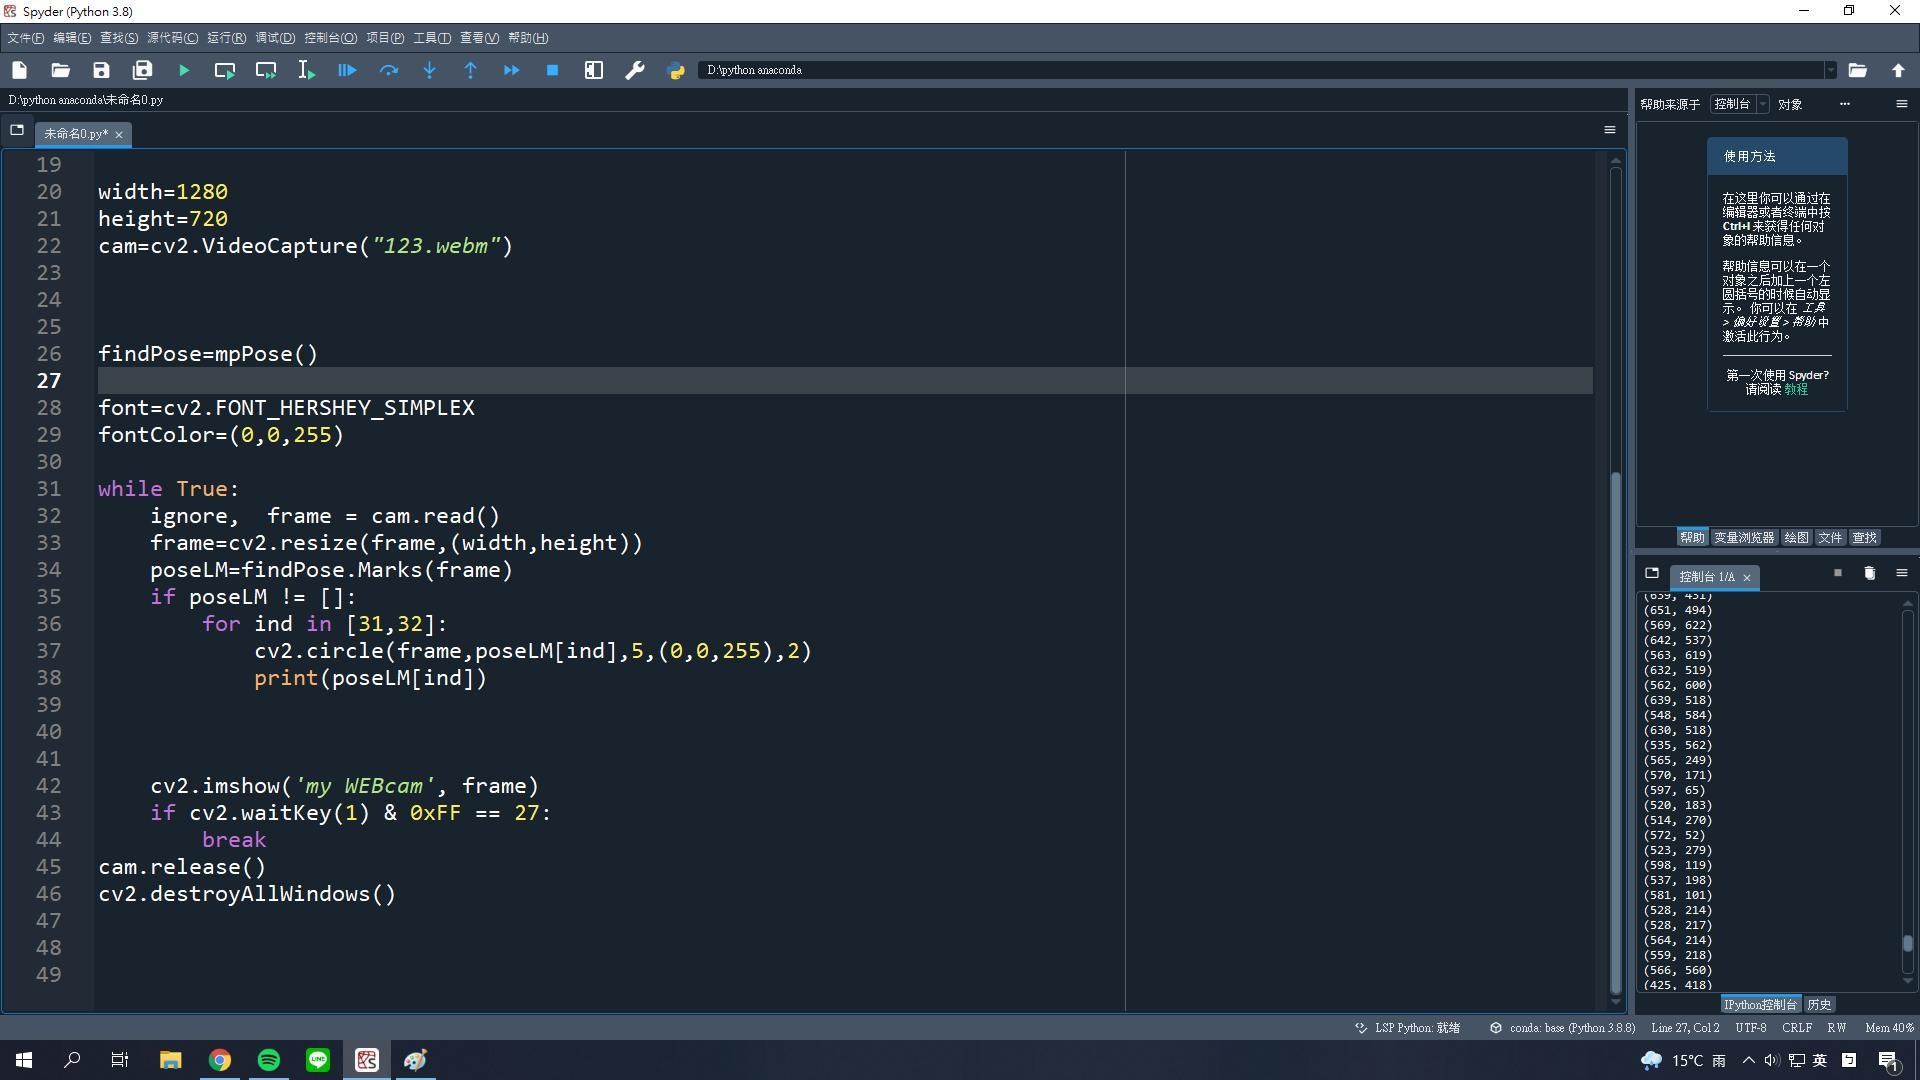Viewport: 1920px width, 1080px height.
Task: Switch to 历史 tab
Action: [x=1819, y=1005]
